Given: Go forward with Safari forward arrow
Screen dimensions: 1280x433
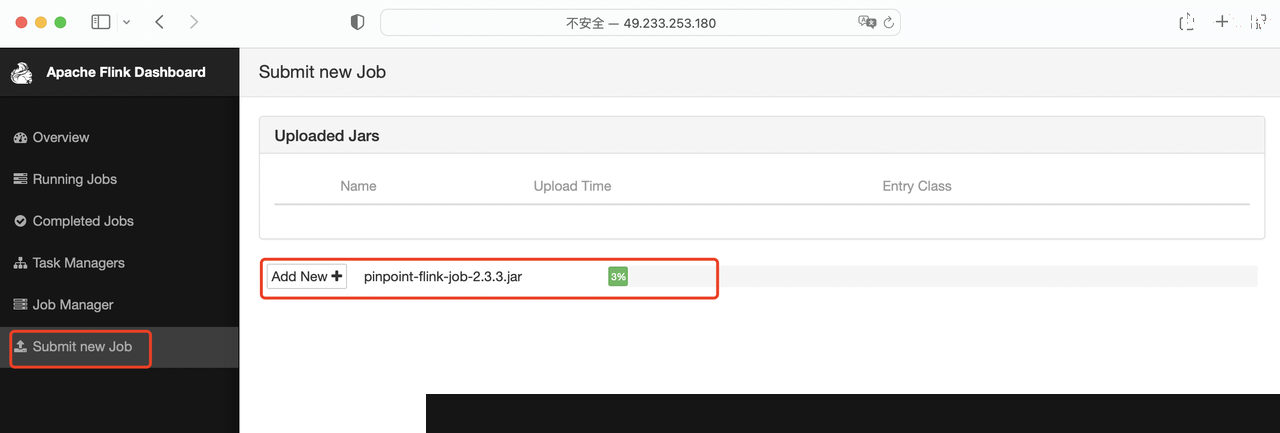Looking at the screenshot, I should 193,22.
